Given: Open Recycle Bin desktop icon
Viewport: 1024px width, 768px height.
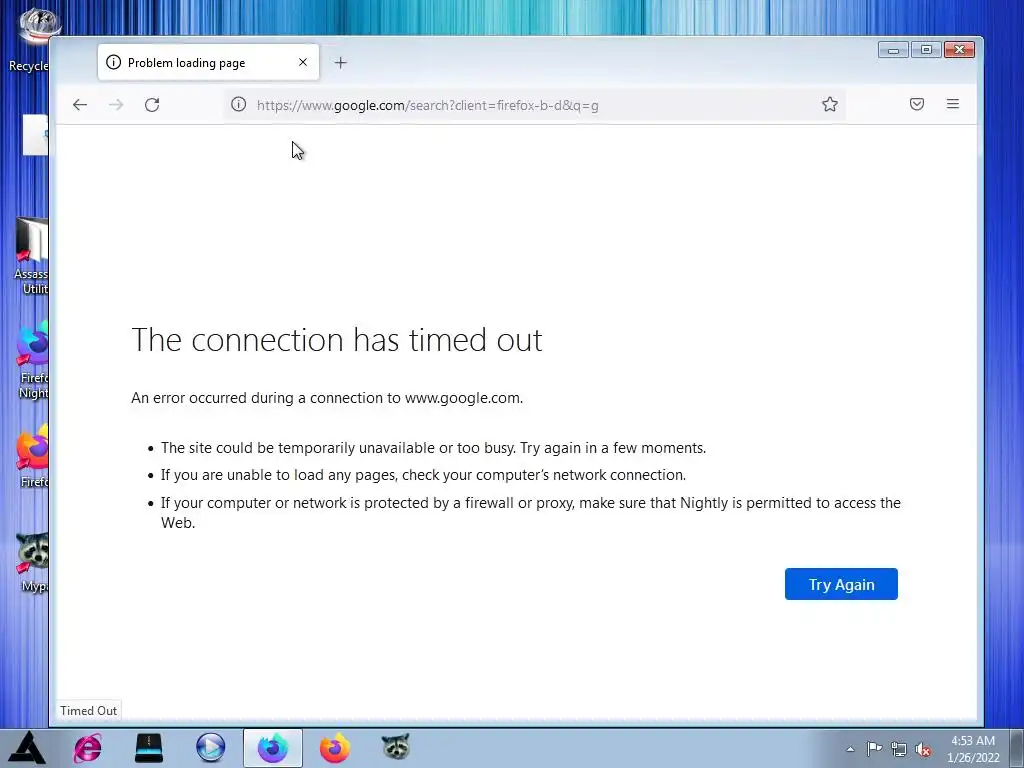Looking at the screenshot, I should (28, 40).
